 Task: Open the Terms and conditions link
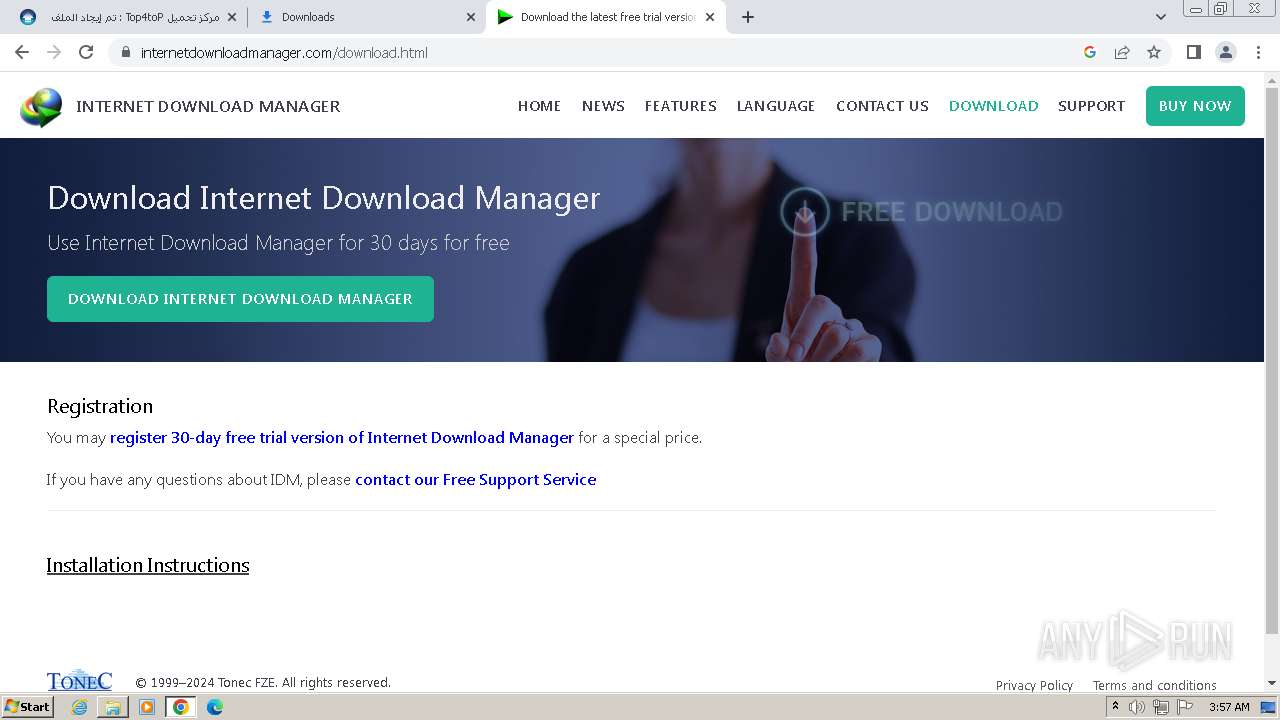coord(1154,685)
